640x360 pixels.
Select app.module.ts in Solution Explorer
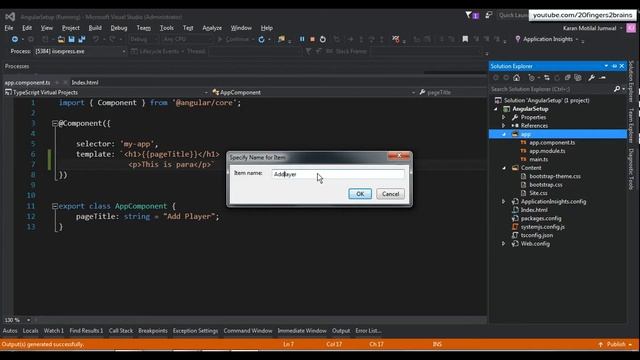(x=547, y=151)
